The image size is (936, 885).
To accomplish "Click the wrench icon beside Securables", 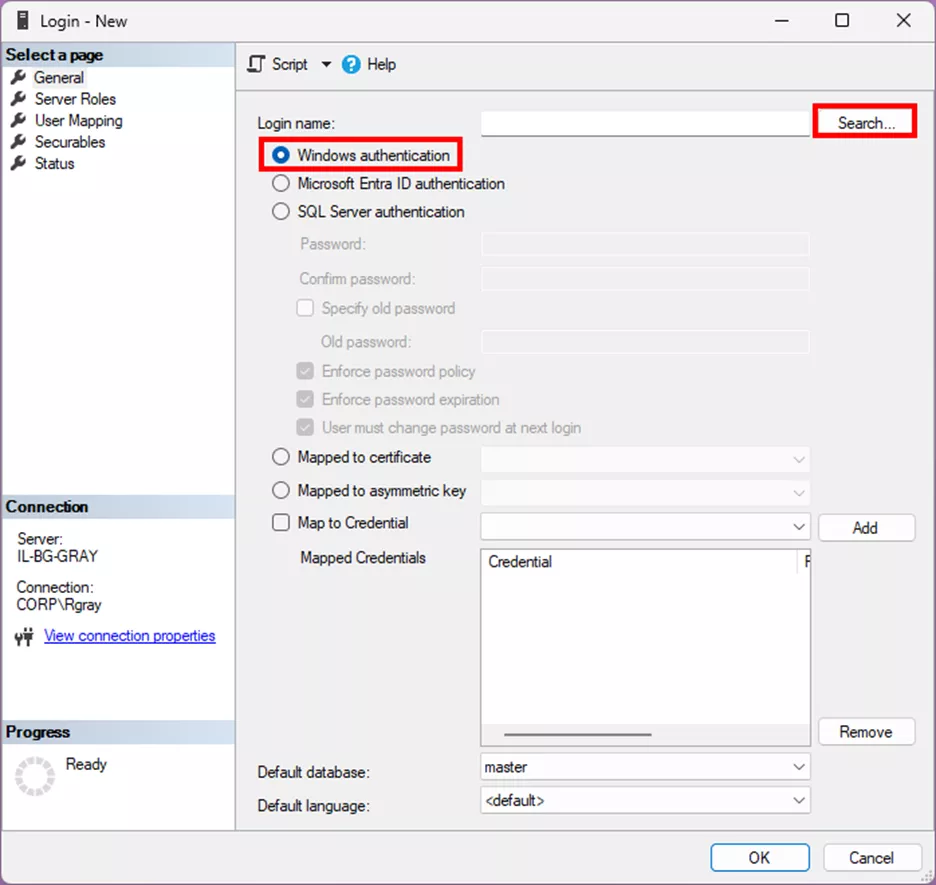I will (19, 141).
